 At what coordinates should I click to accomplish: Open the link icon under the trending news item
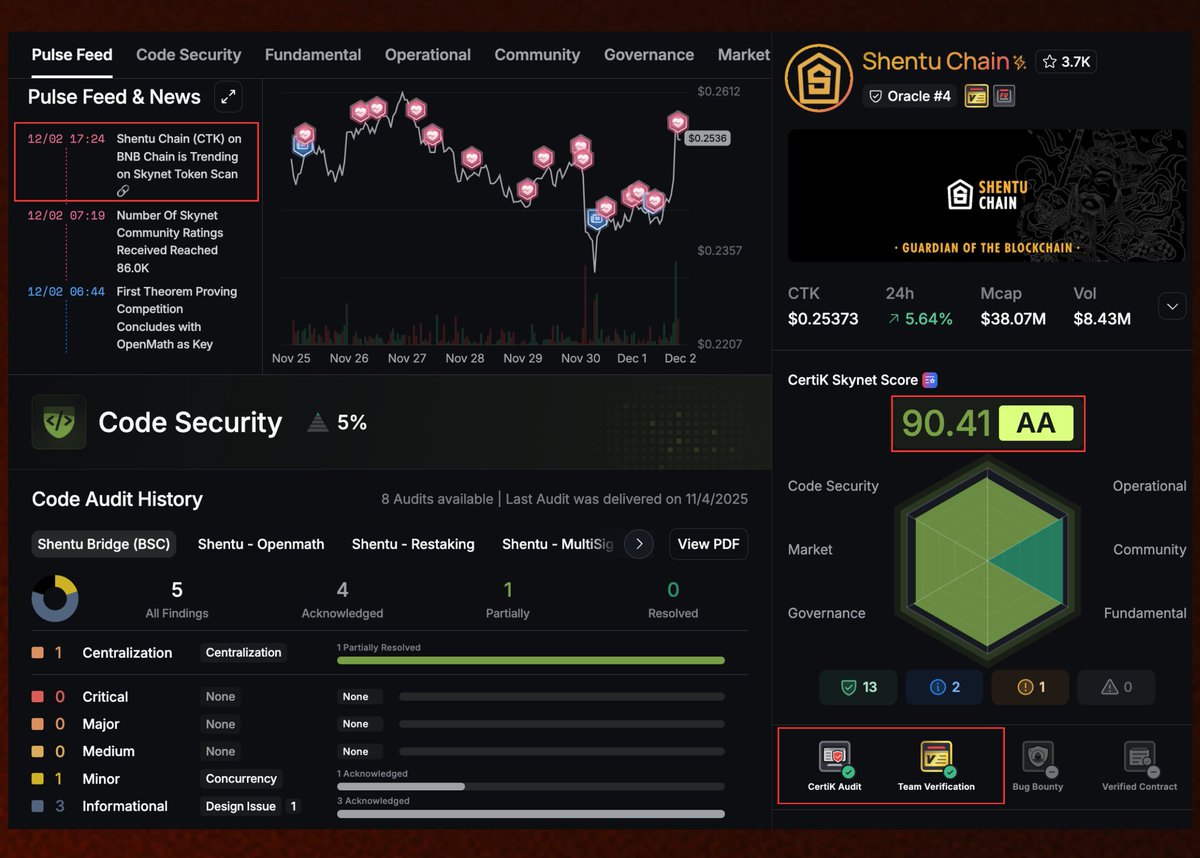(123, 191)
